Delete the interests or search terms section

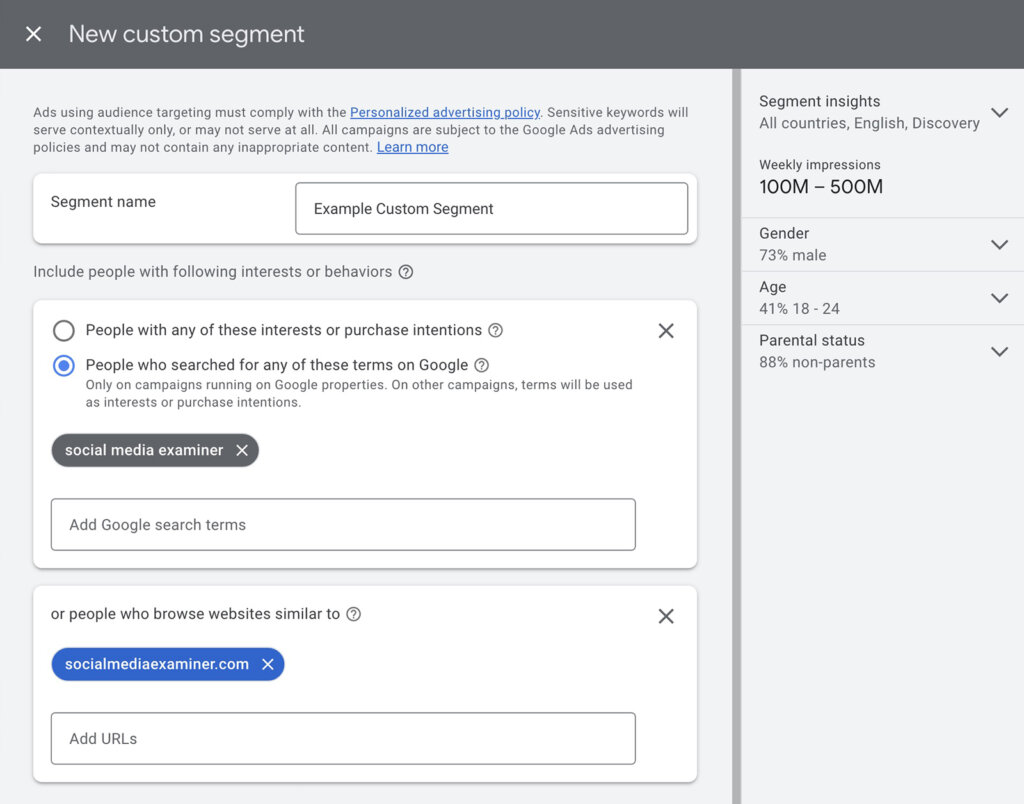pyautogui.click(x=666, y=331)
